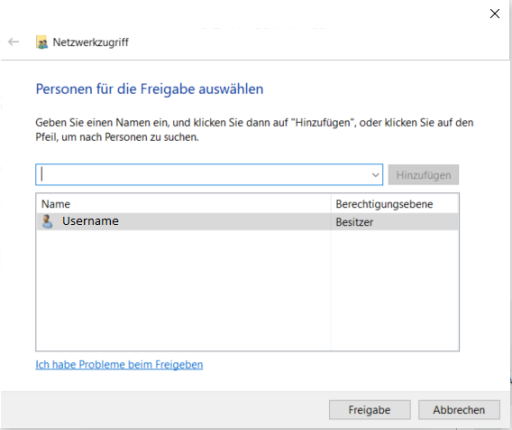Close the Netzwerkzugriff dialog window
The height and width of the screenshot is (430, 512).
pos(495,14)
